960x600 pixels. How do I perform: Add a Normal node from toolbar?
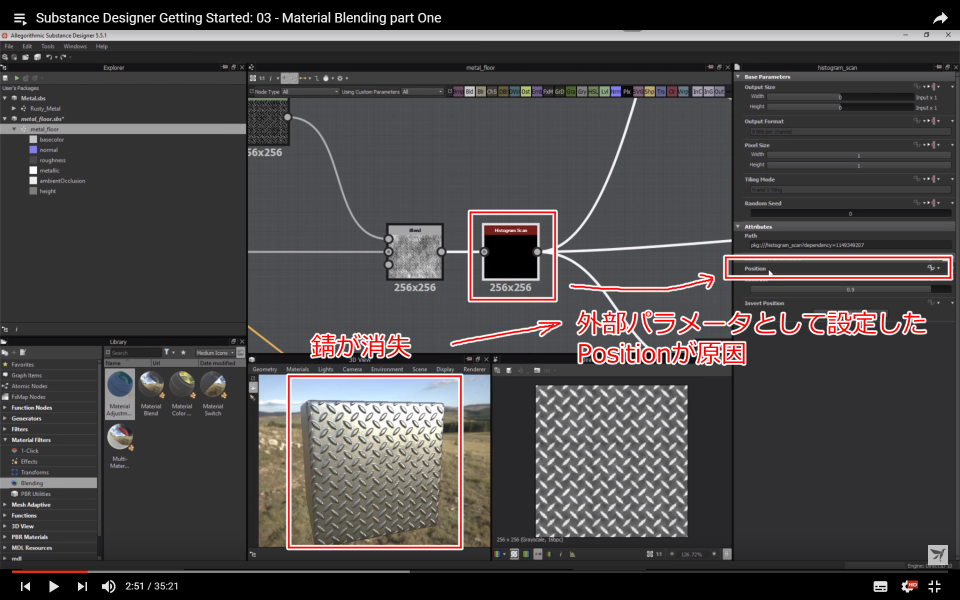615,92
